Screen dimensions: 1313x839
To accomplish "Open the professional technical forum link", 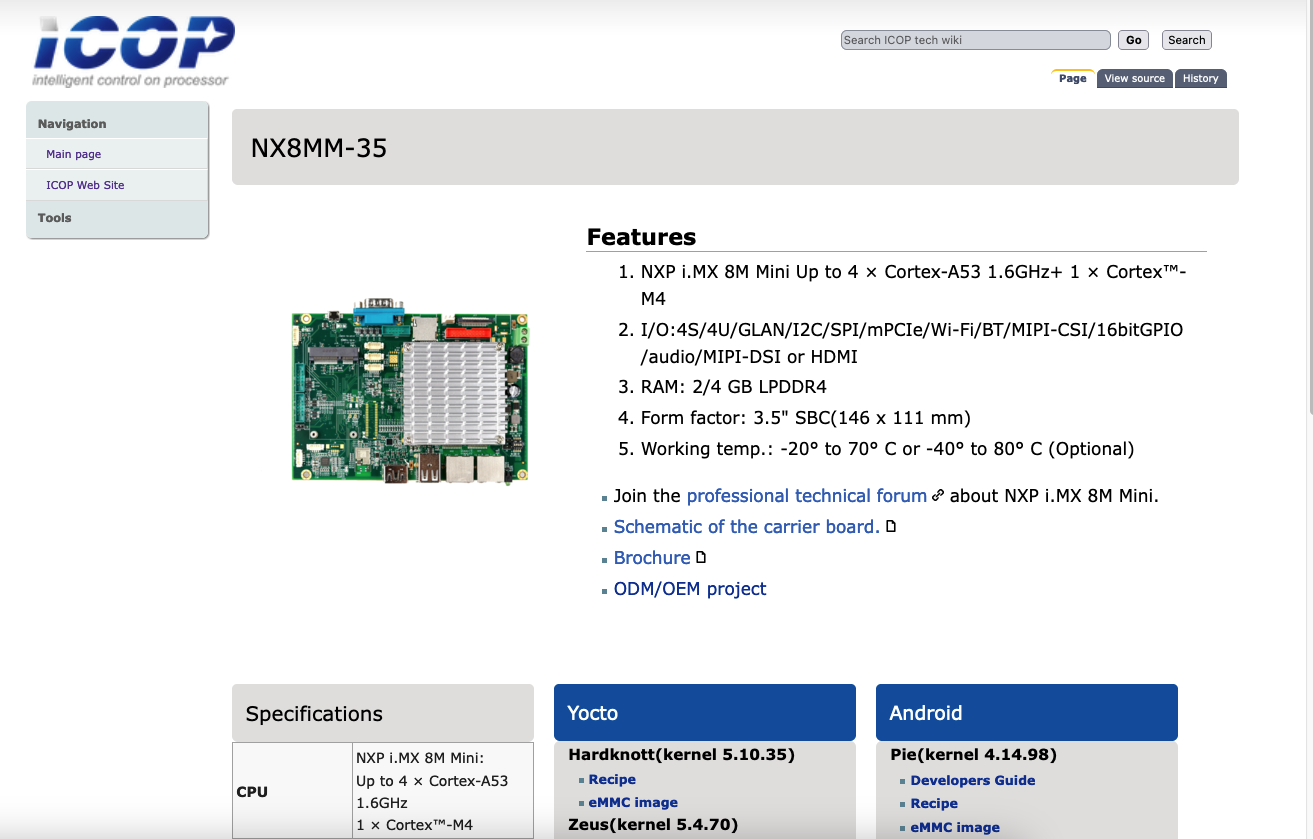I will tap(806, 495).
